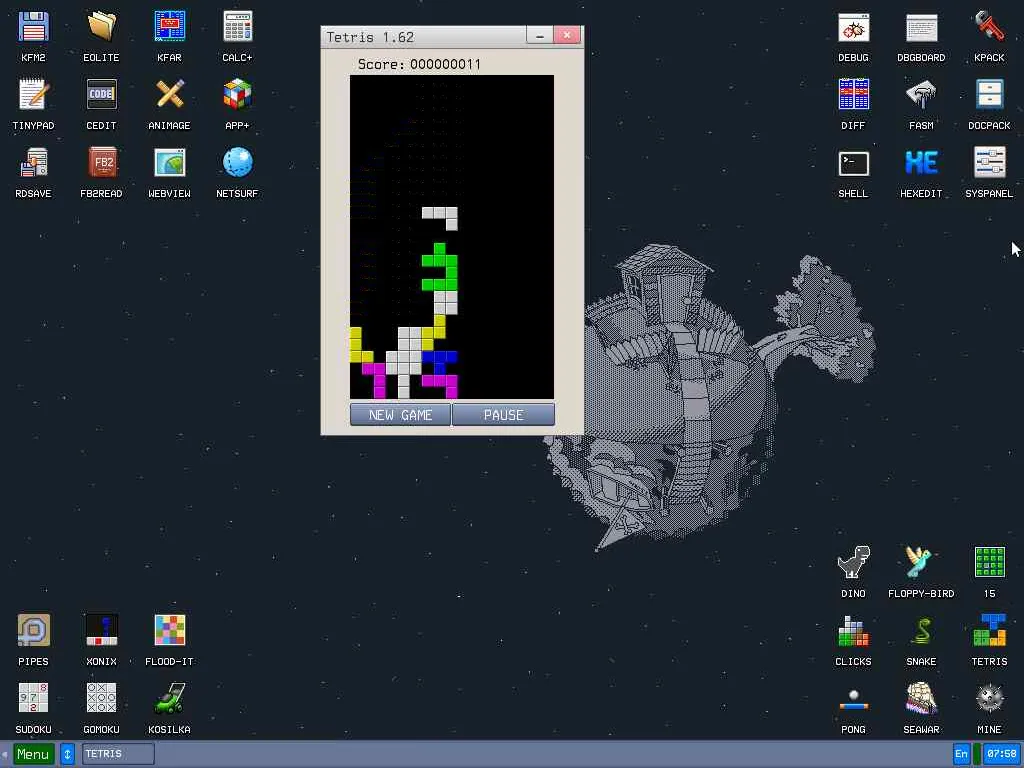Open the WEBVIEW browser icon
The image size is (1024, 768).
(169, 163)
